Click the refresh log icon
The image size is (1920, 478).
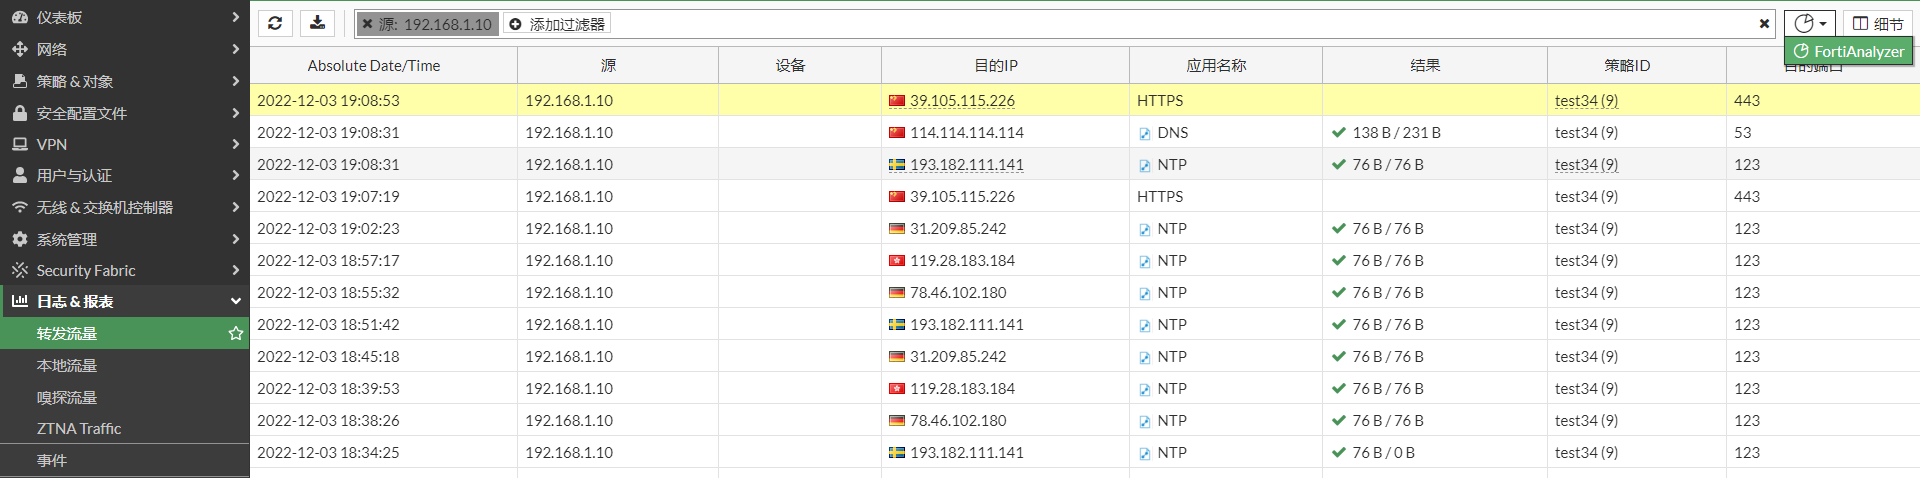[275, 23]
